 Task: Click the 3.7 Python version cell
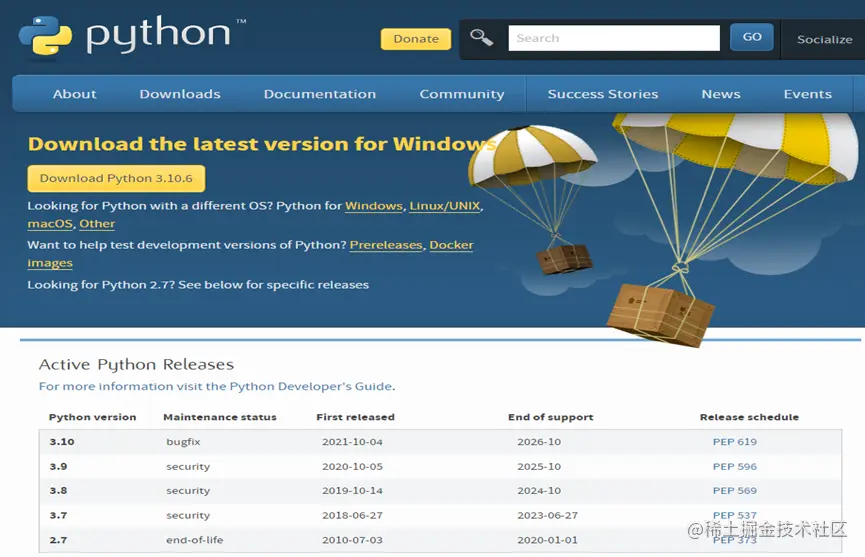point(58,516)
